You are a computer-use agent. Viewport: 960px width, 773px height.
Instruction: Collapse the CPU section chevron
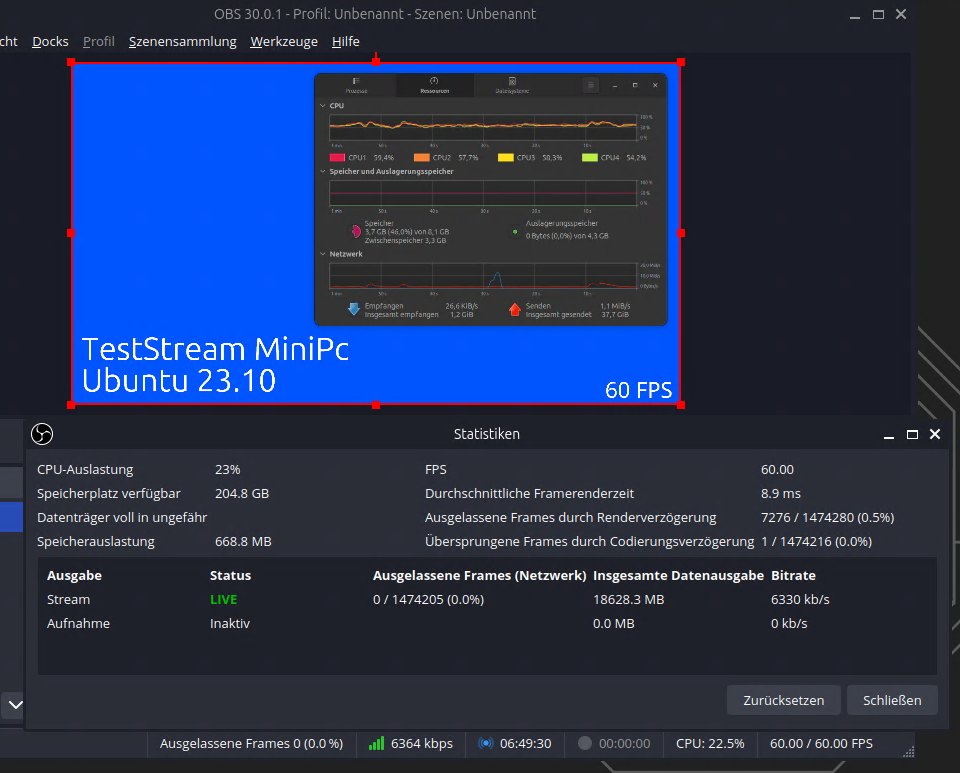tap(322, 105)
